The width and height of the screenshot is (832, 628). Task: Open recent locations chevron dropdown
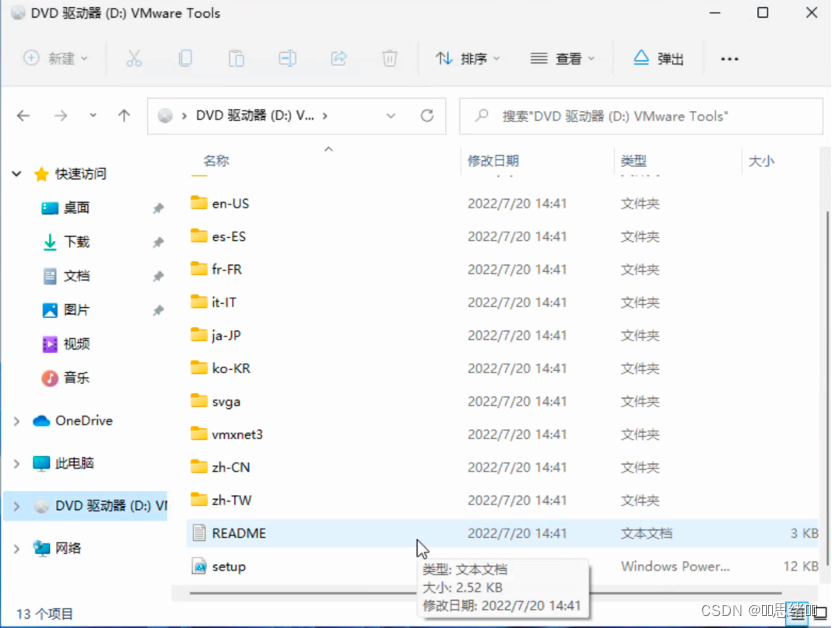tap(93, 115)
